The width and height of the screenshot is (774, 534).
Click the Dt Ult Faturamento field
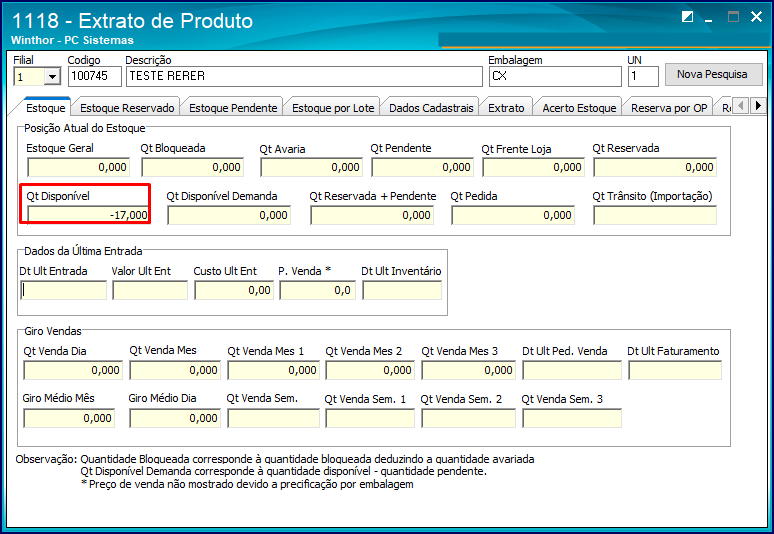coord(675,370)
